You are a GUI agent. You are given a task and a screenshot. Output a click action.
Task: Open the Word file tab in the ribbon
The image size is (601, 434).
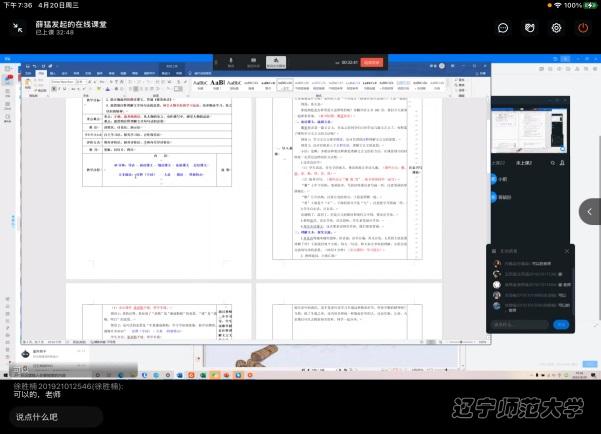point(29,73)
